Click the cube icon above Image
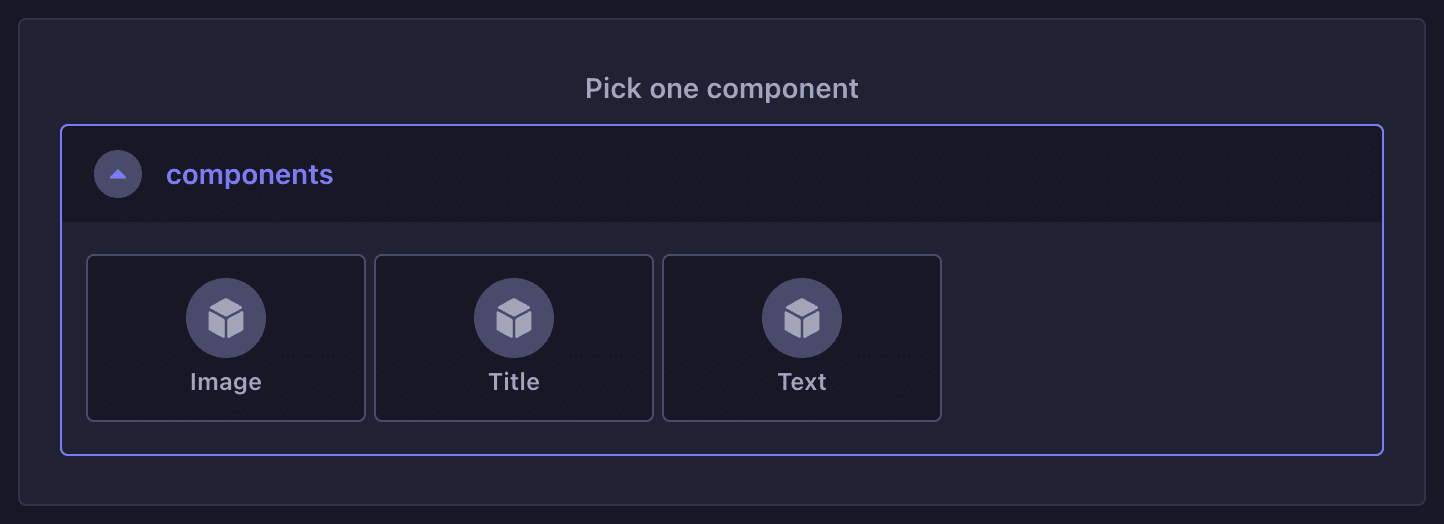Screen dimensions: 1444x524 pyautogui.click(x=226, y=318)
